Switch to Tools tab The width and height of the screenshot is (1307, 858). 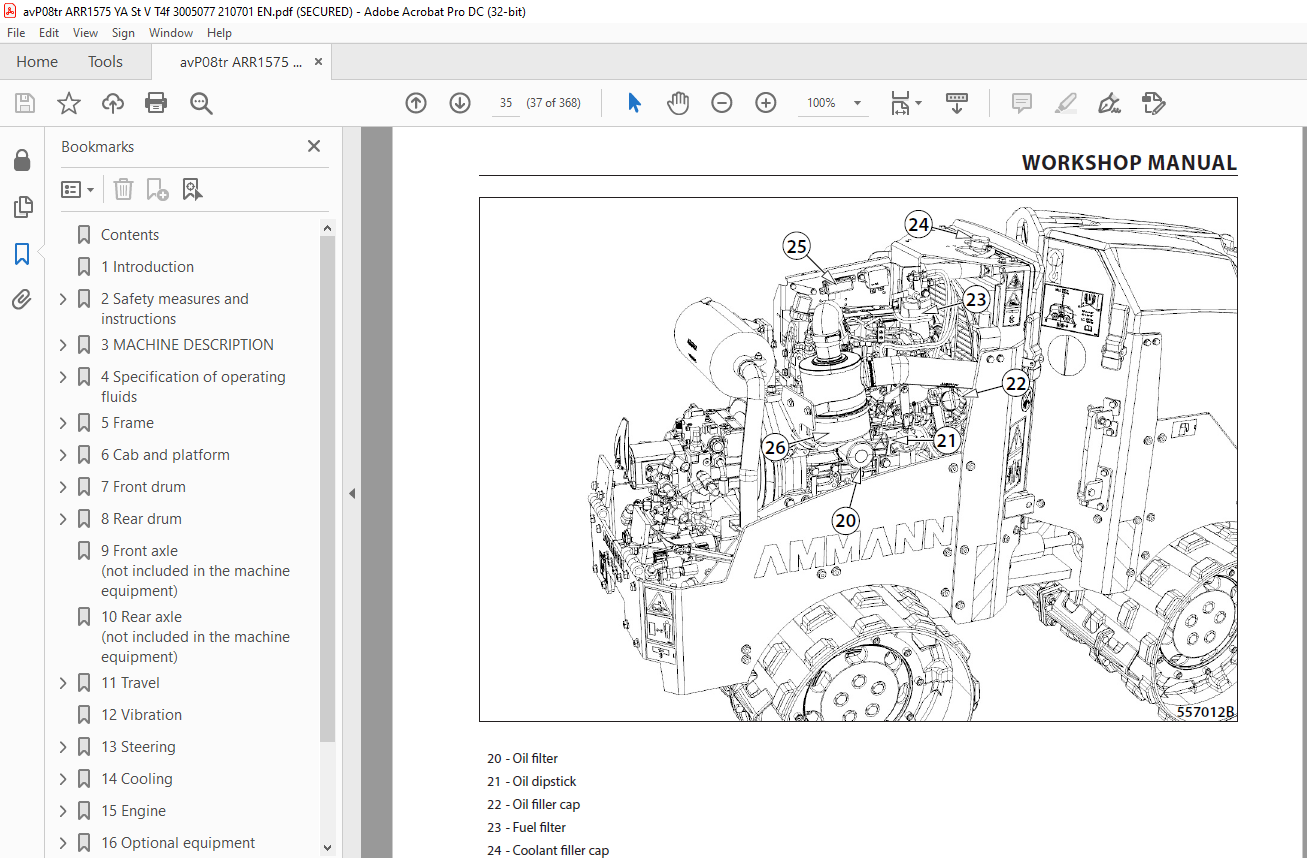coord(105,62)
